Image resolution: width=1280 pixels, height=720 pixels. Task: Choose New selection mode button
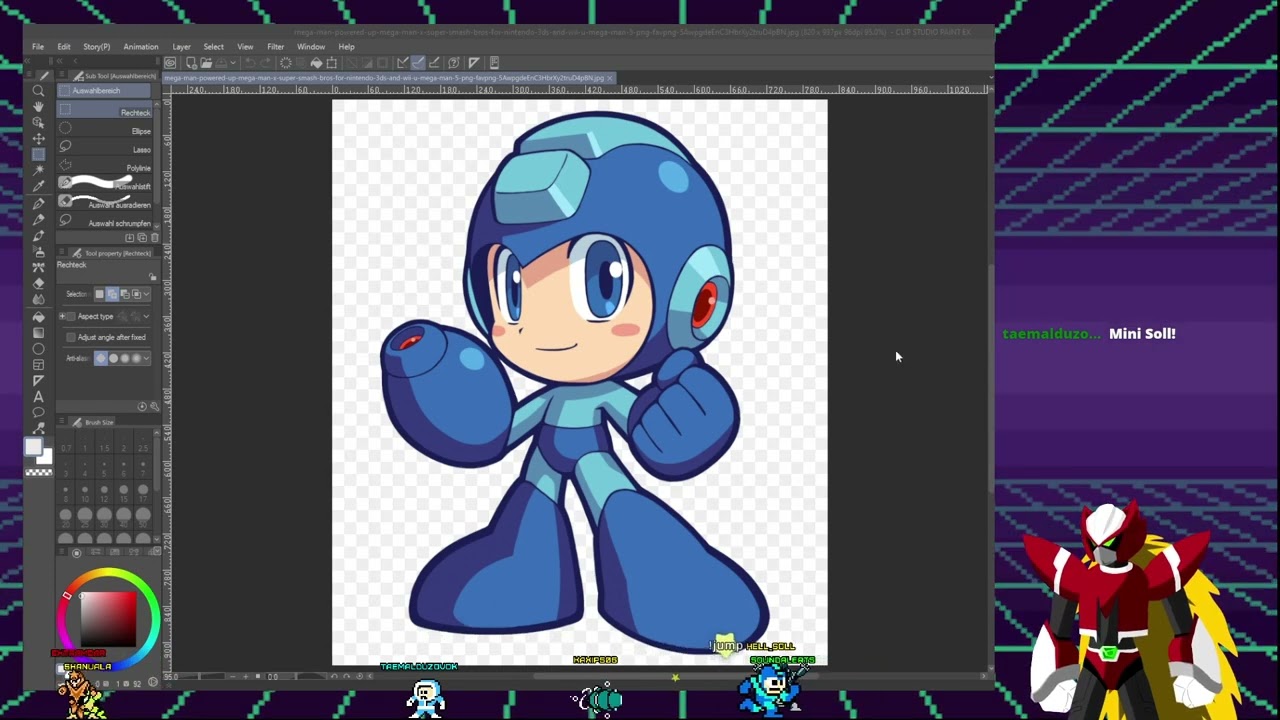click(x=99, y=294)
